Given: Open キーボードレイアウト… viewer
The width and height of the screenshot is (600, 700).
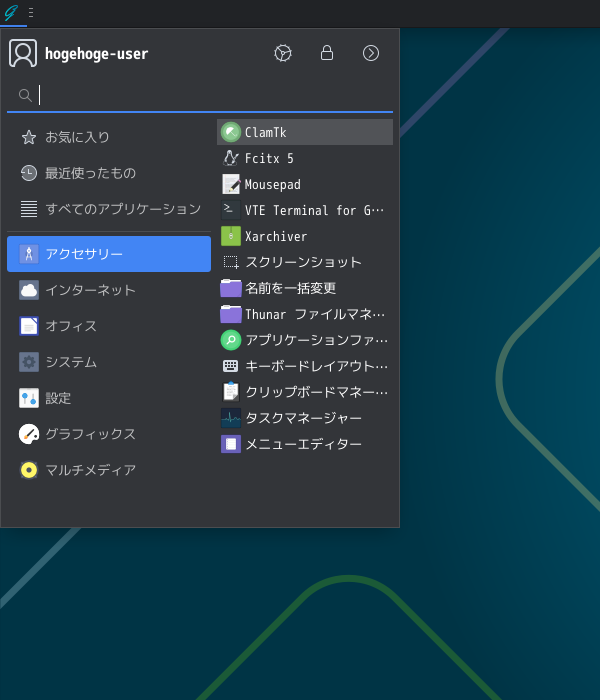Looking at the screenshot, I should point(305,366).
